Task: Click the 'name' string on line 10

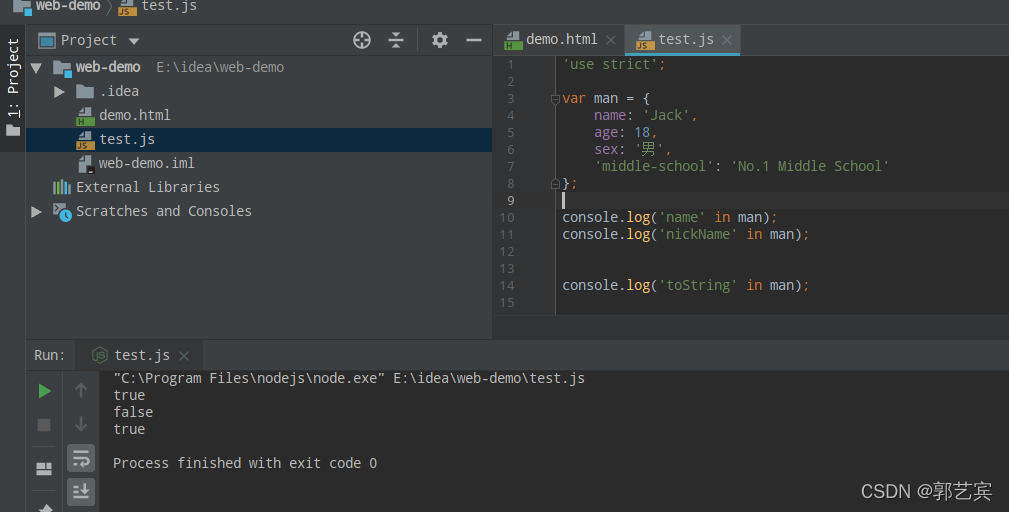Action: point(682,217)
